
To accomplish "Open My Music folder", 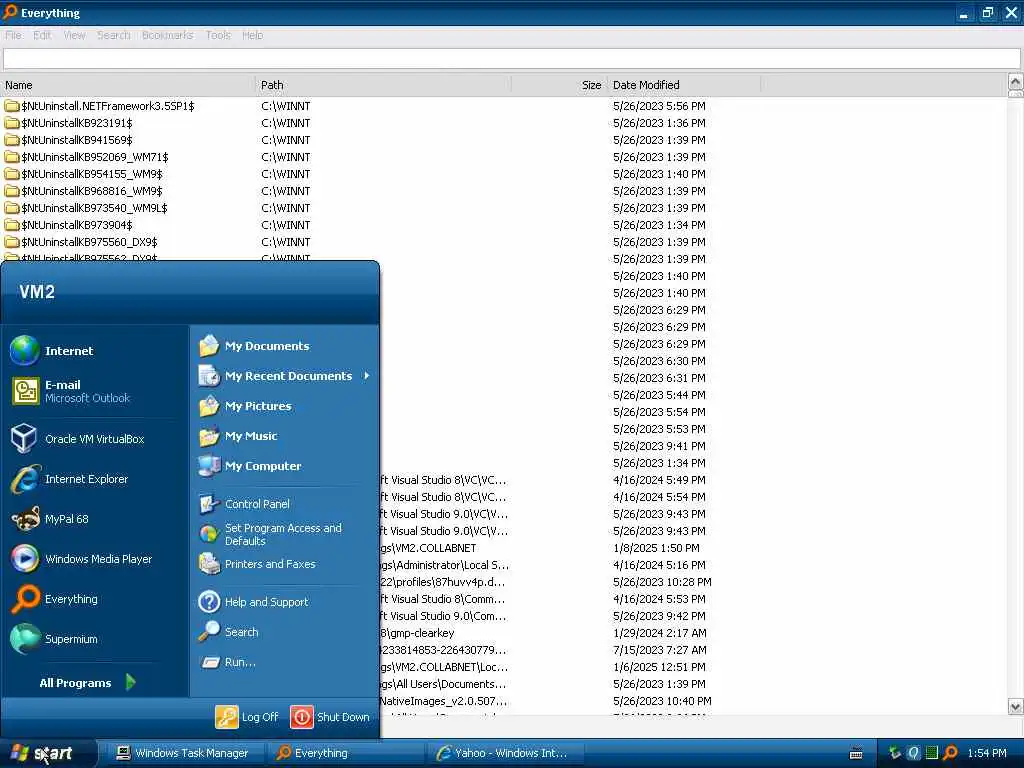I will pos(238,436).
